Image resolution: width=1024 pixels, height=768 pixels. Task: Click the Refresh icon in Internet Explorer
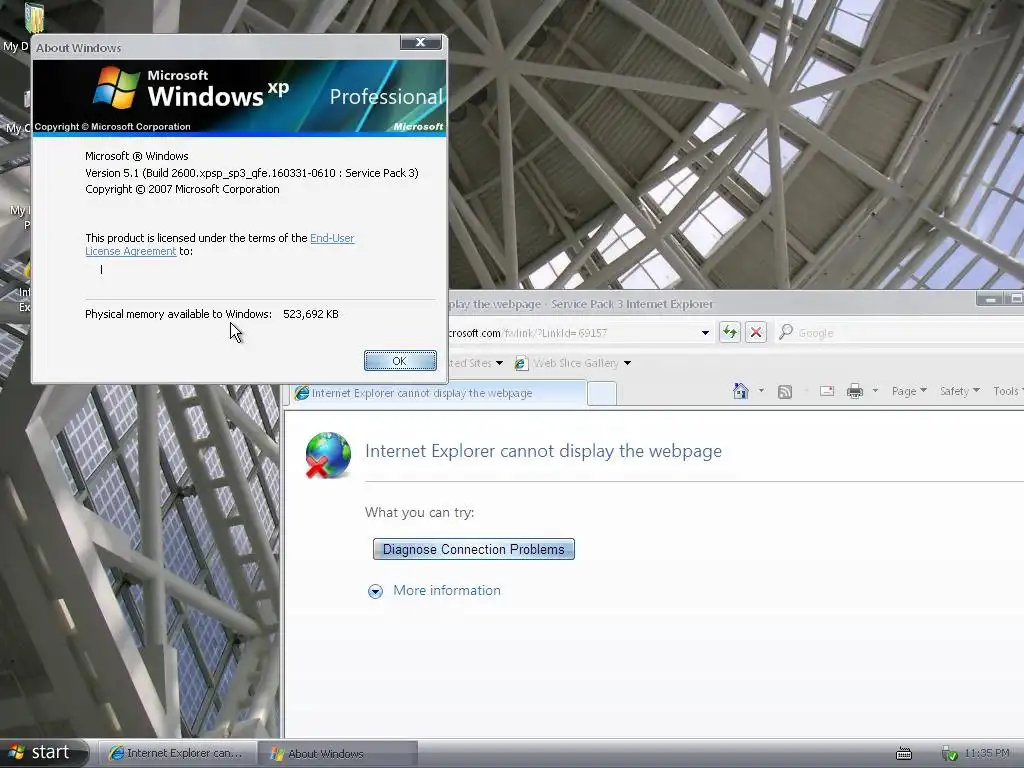(x=729, y=332)
